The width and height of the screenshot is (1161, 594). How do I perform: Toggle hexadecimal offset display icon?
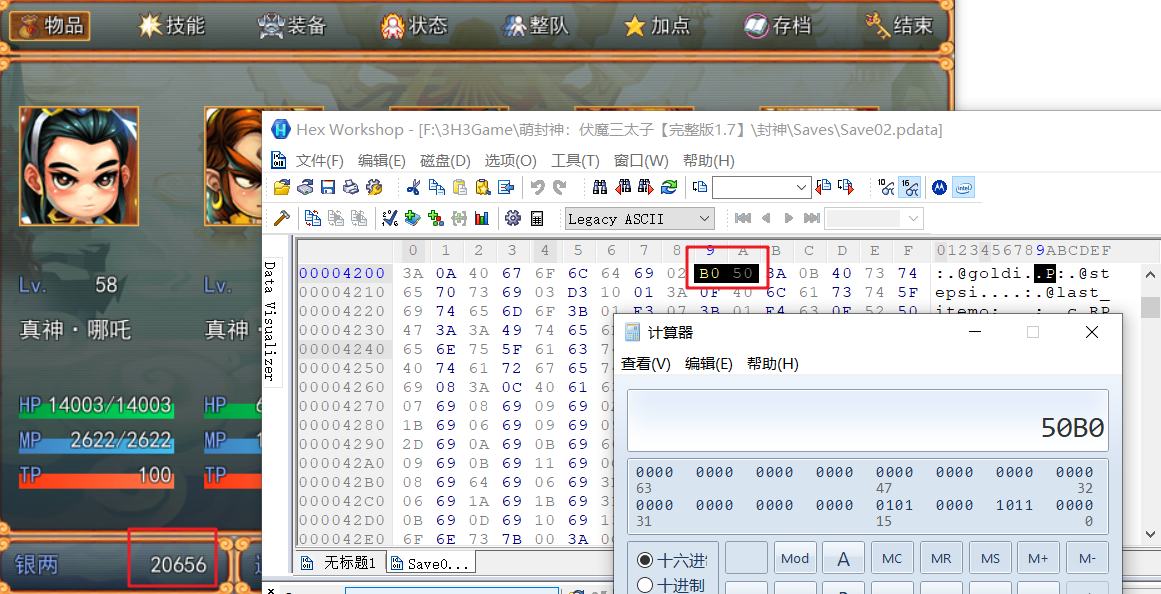point(909,187)
